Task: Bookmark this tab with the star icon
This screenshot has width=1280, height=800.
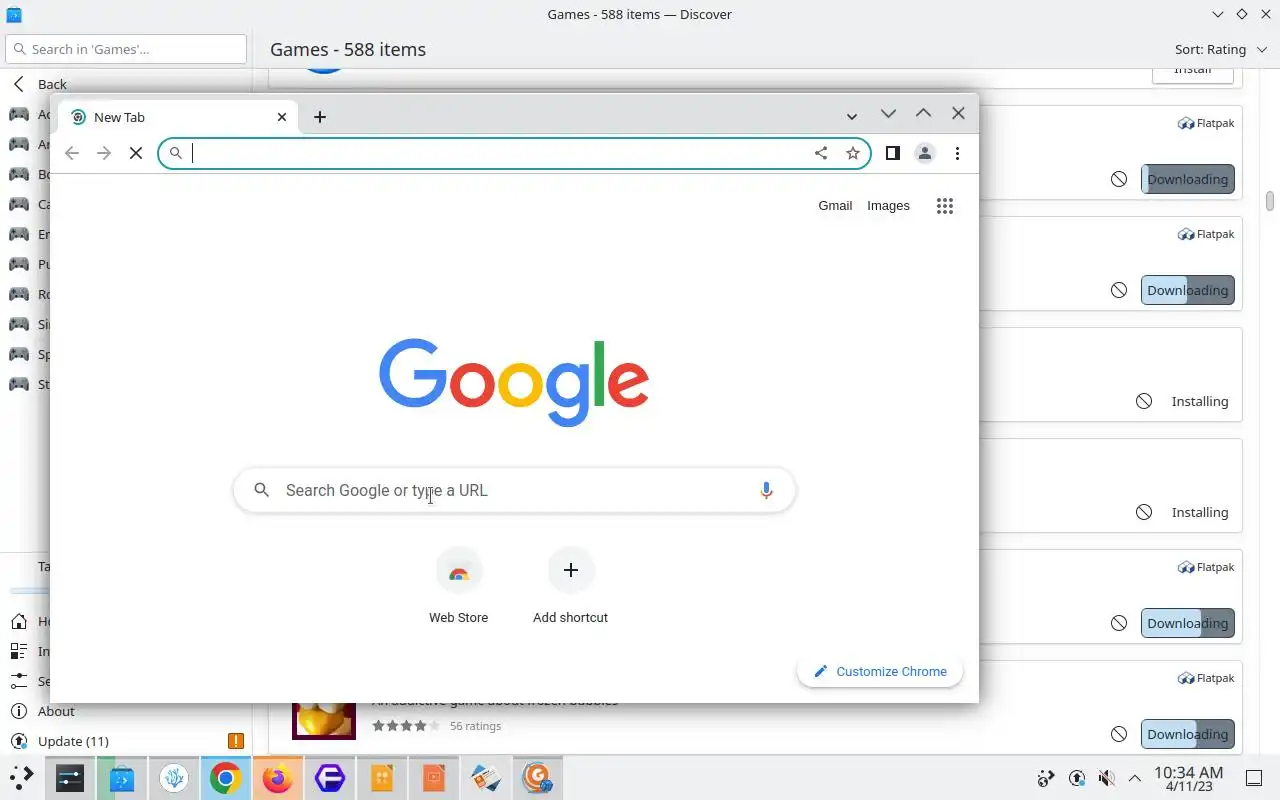Action: [853, 153]
